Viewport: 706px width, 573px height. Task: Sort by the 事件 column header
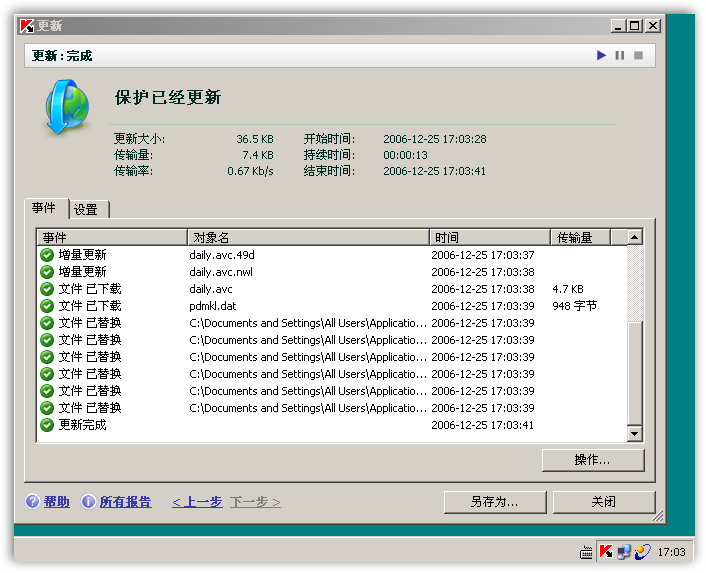[x=112, y=237]
